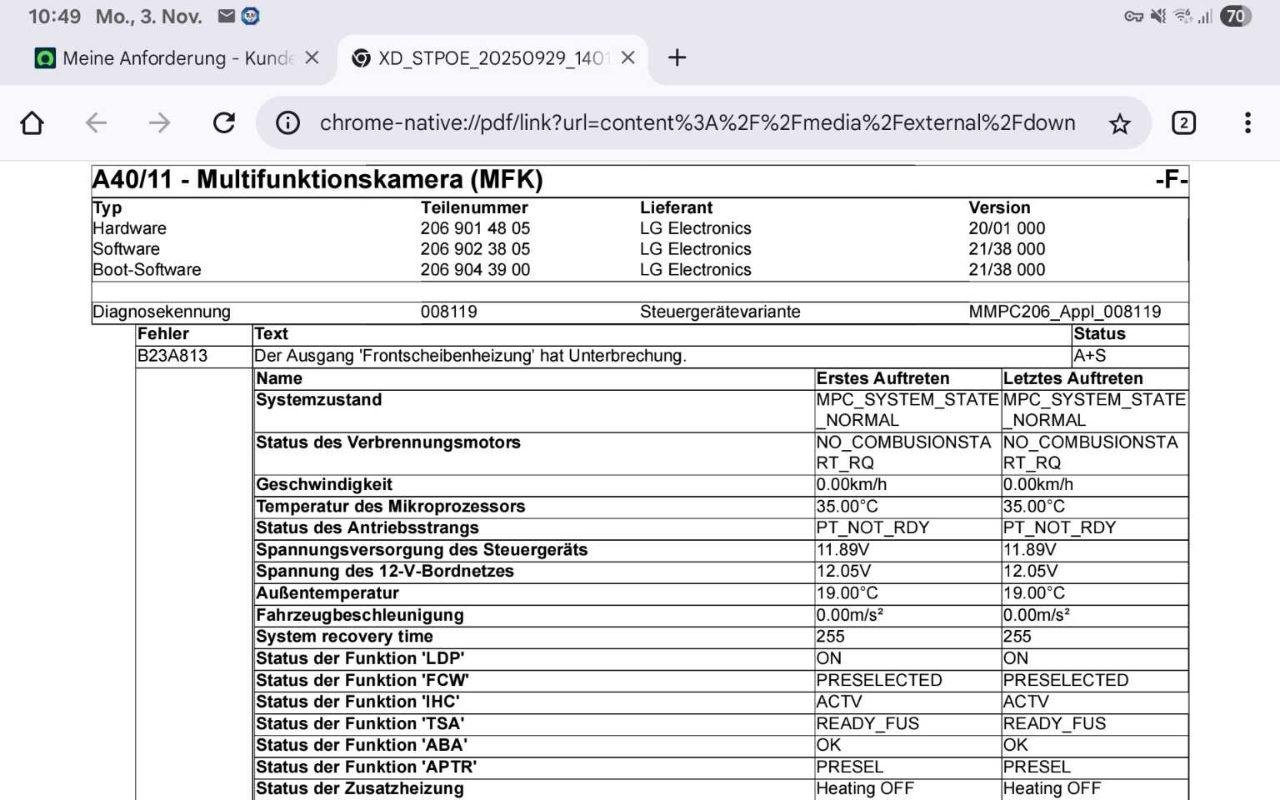Add a new tab with plus button
1280x800 pixels.
(677, 58)
